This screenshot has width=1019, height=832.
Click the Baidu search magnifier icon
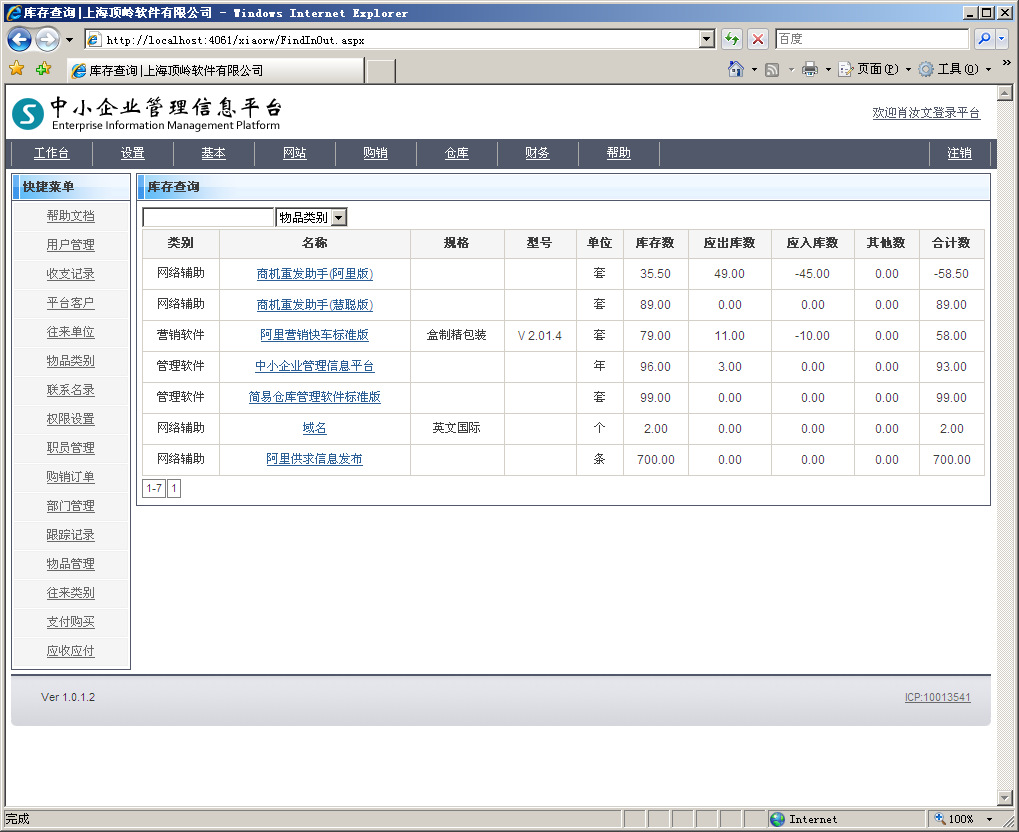(983, 39)
